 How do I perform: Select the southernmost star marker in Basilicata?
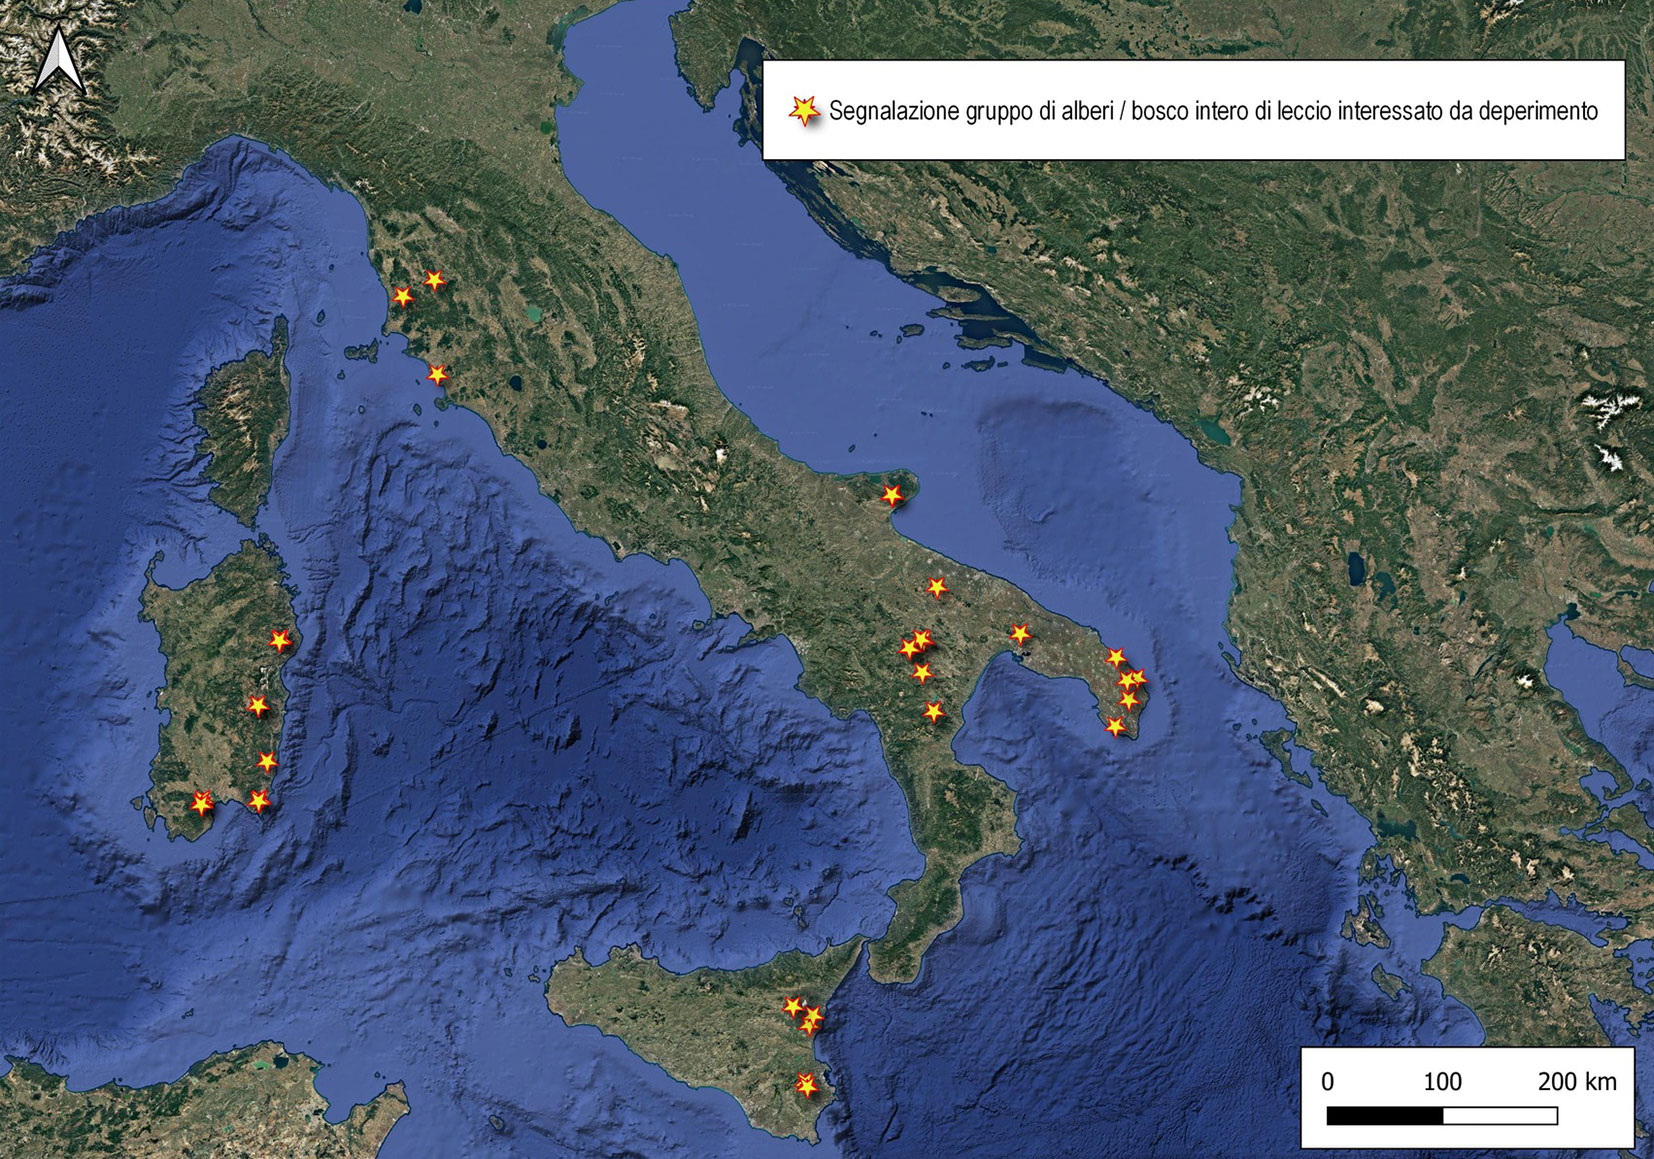pos(933,712)
